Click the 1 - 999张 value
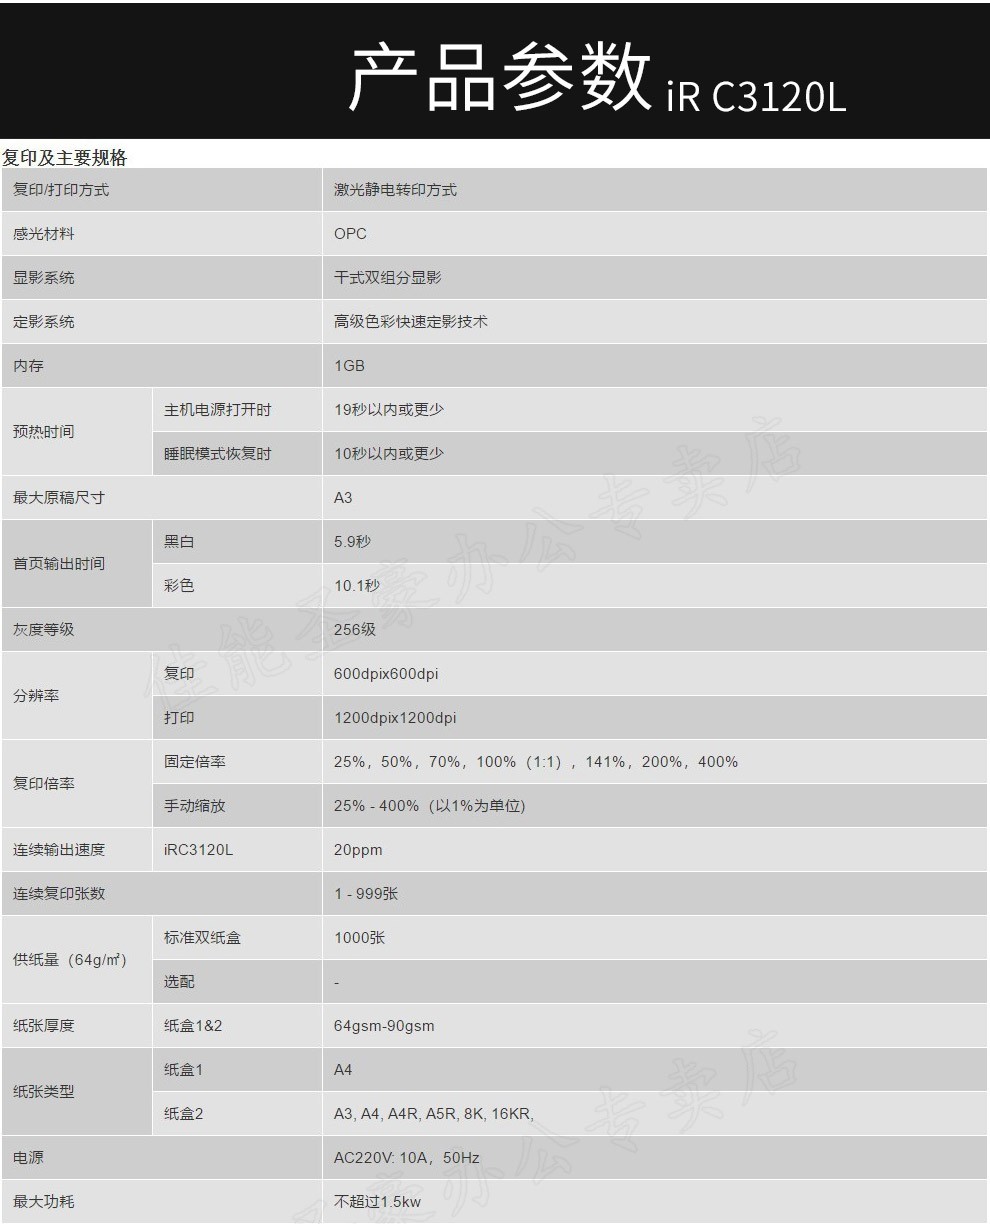990x1224 pixels. 366,893
